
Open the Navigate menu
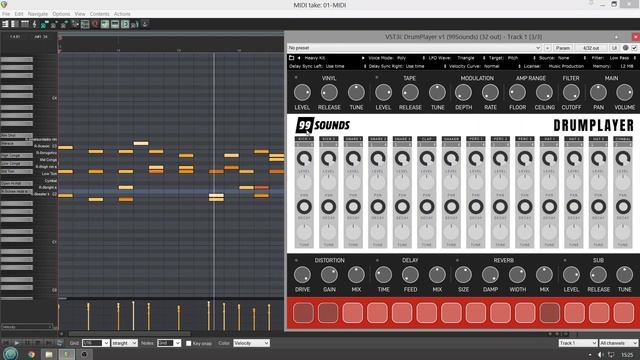[x=38, y=14]
